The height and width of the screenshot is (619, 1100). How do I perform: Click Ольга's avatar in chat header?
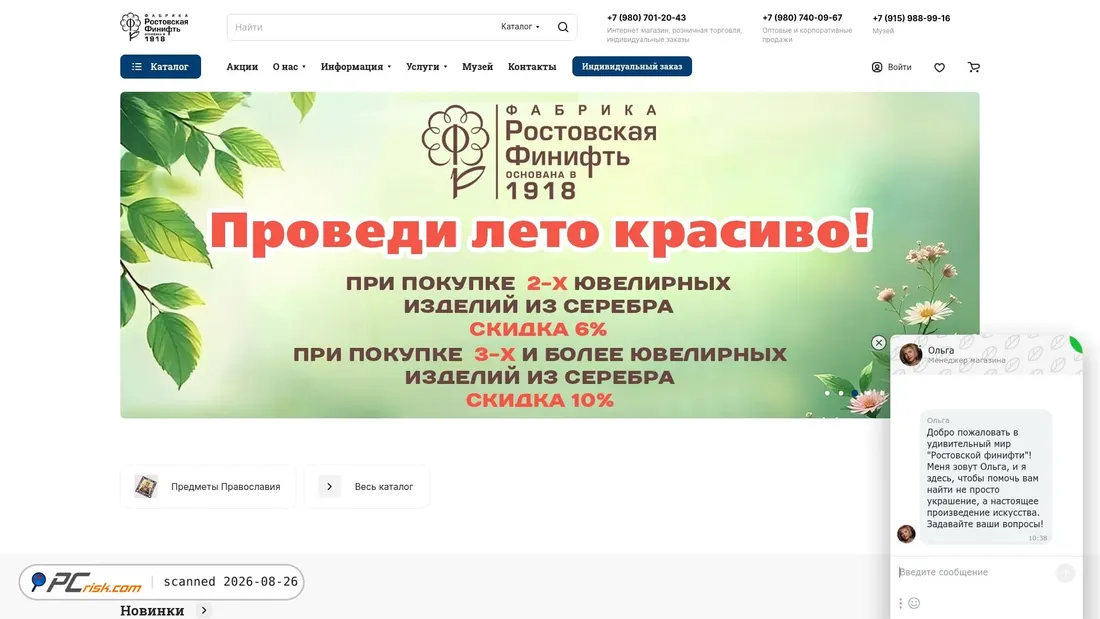[911, 354]
